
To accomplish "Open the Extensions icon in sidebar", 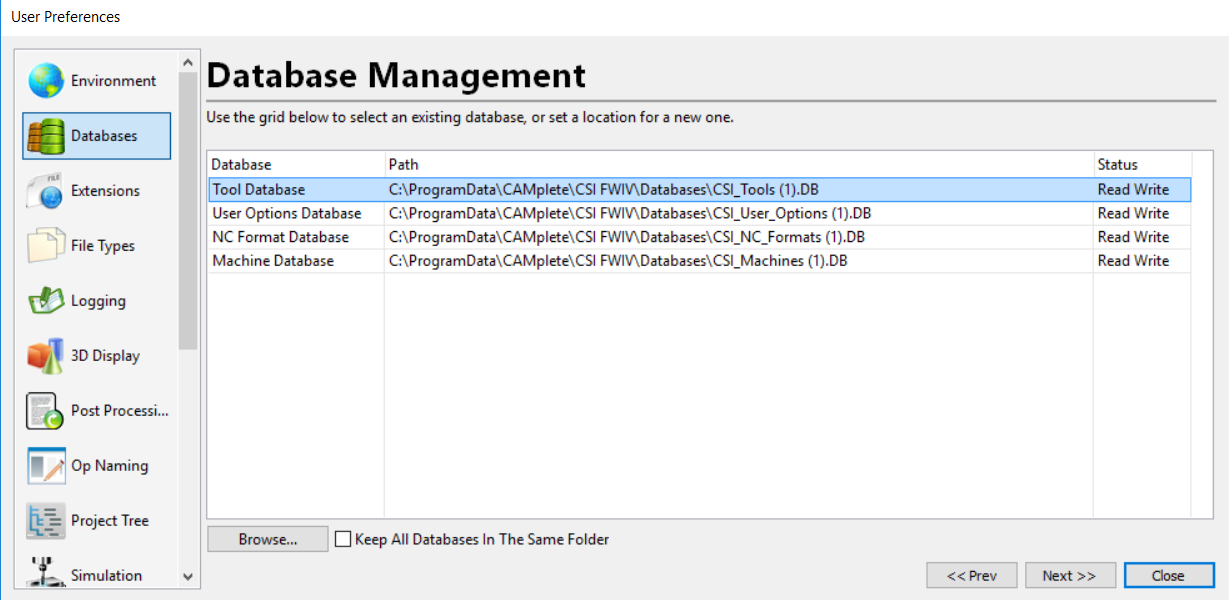I will click(x=46, y=191).
